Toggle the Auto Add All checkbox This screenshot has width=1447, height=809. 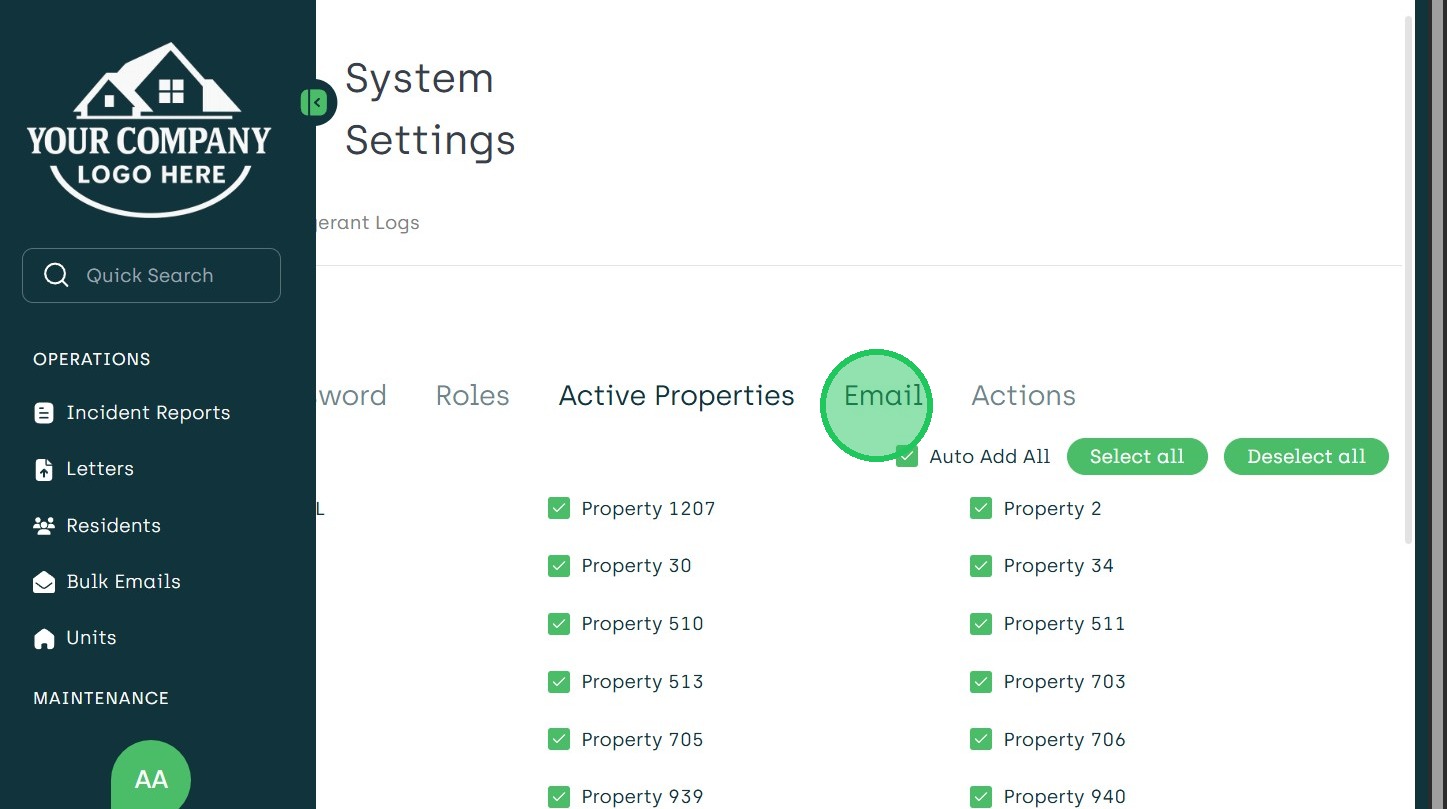pos(907,456)
